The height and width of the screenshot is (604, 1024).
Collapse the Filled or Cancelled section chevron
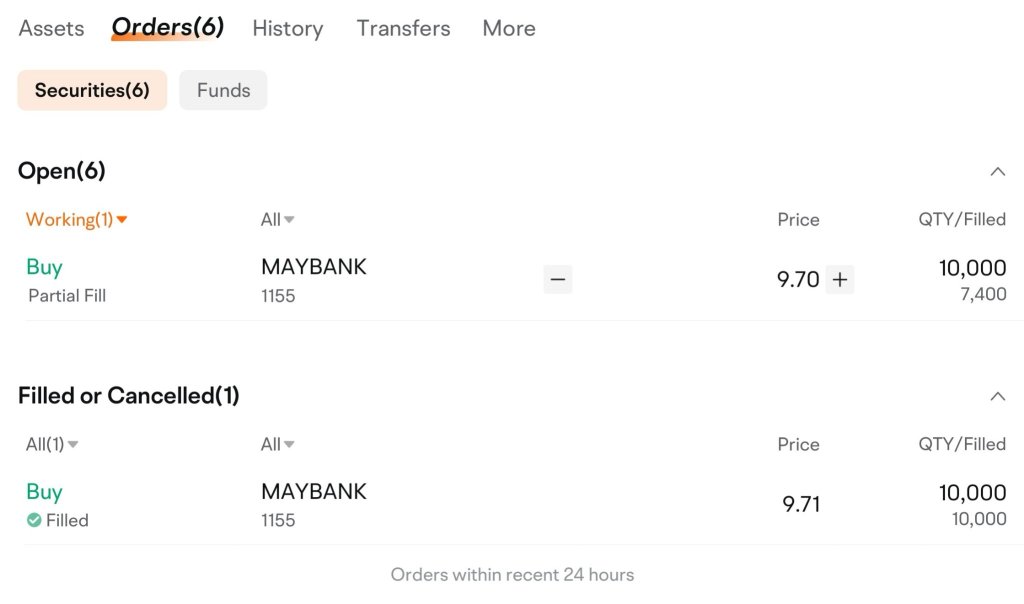click(x=997, y=396)
